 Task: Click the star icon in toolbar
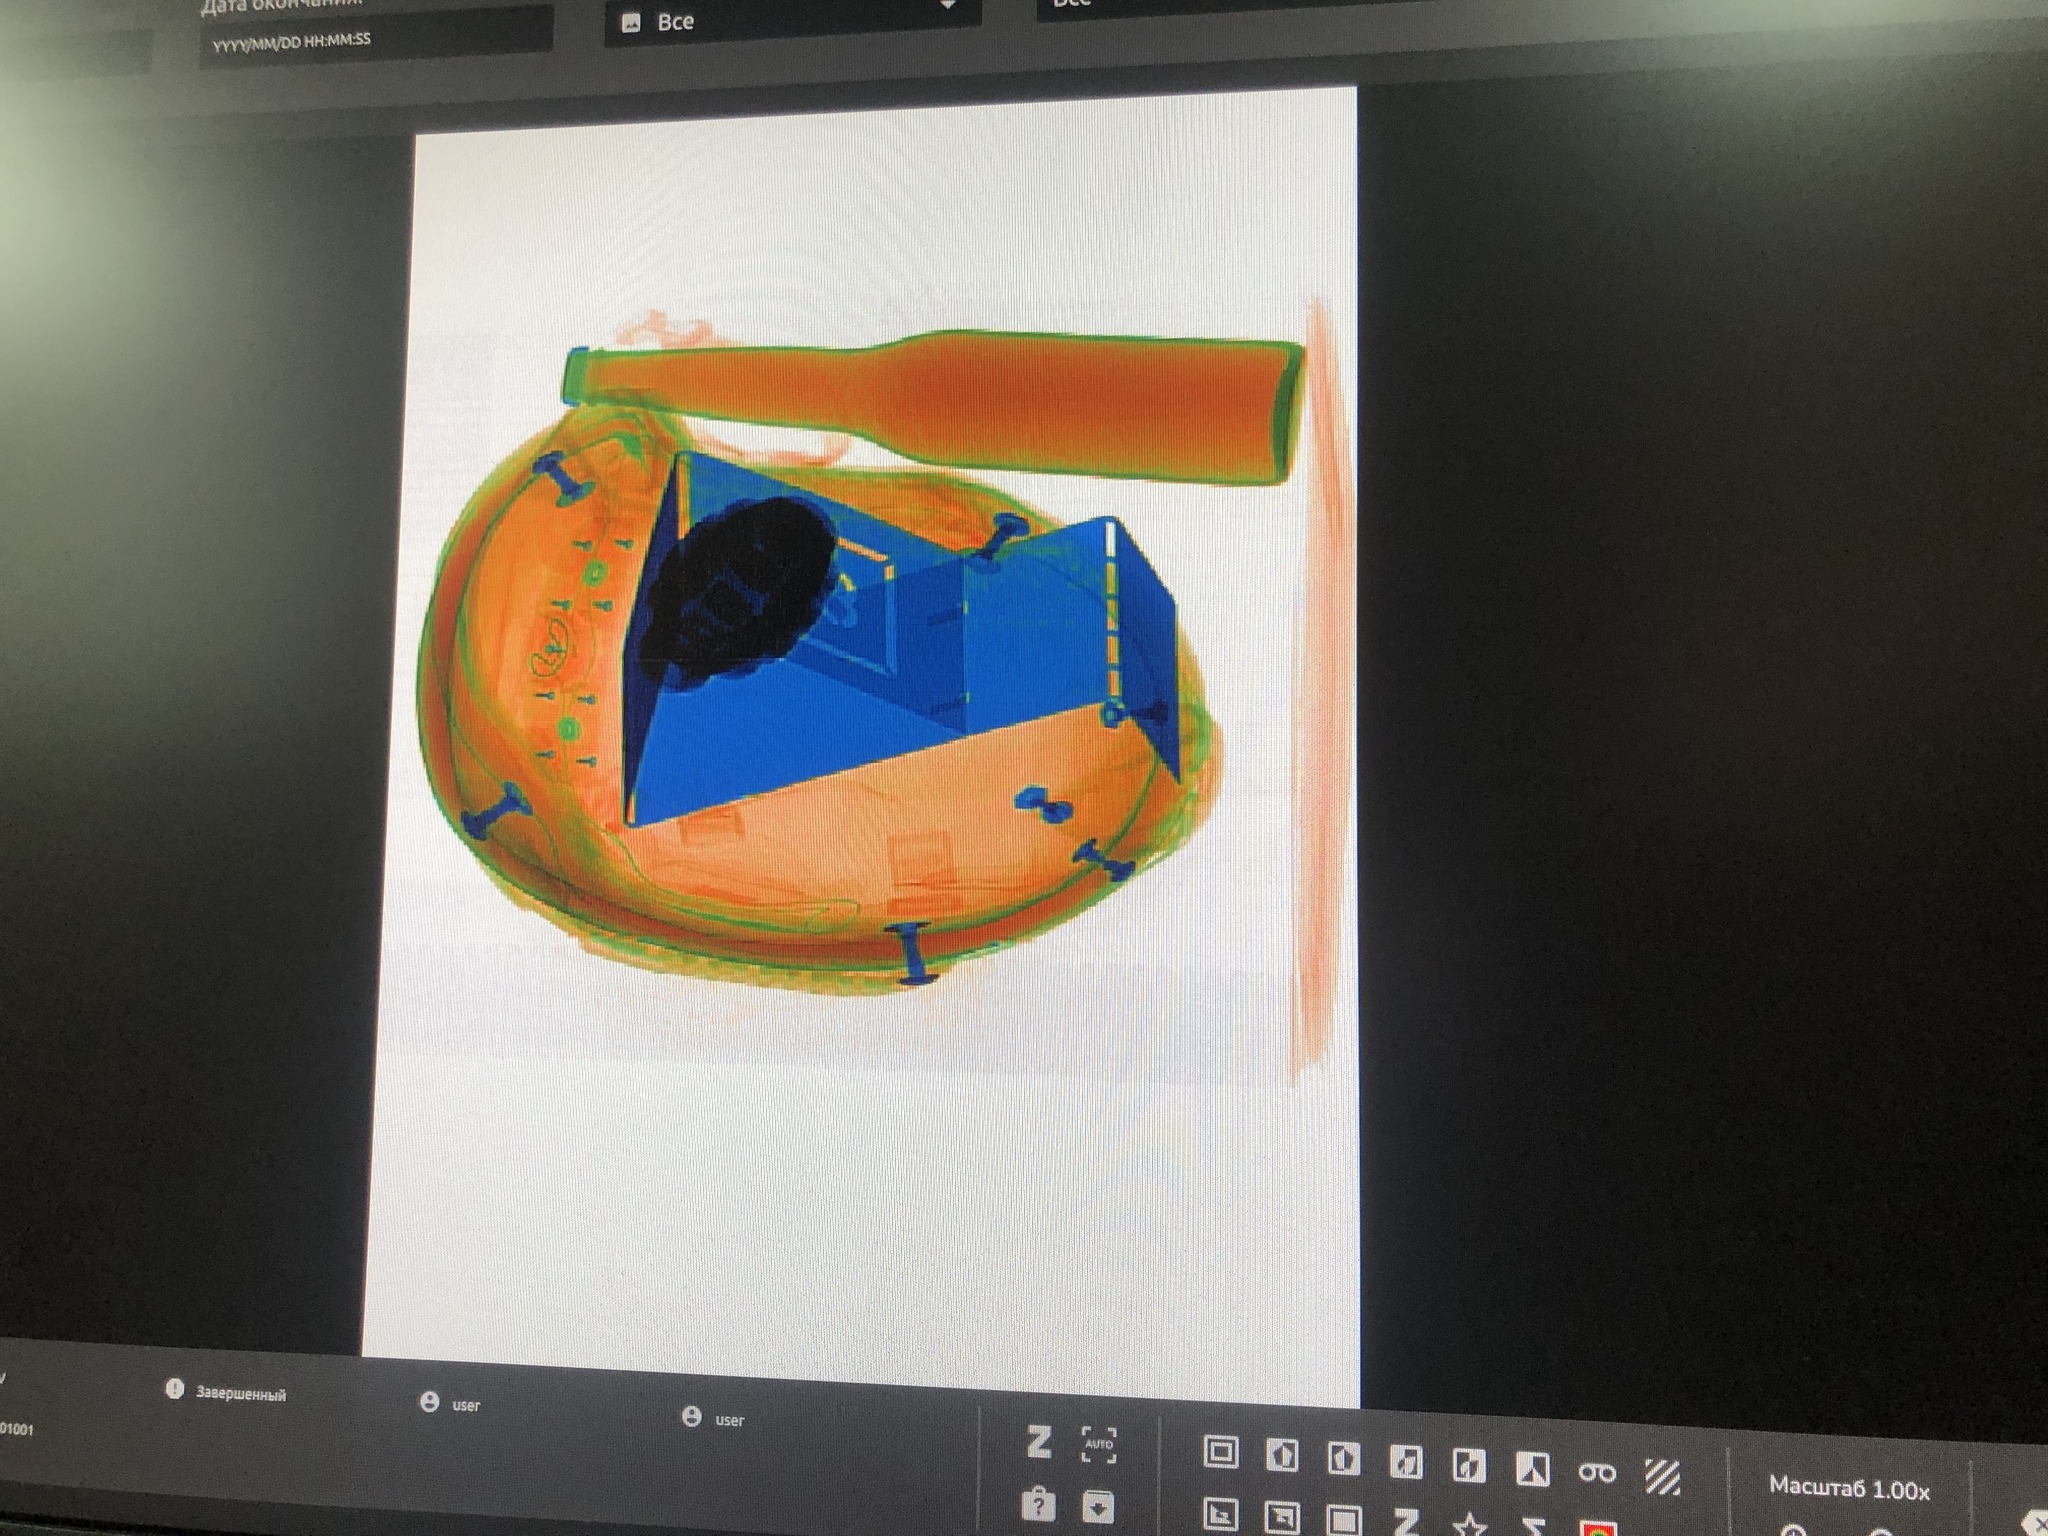1469,1524
